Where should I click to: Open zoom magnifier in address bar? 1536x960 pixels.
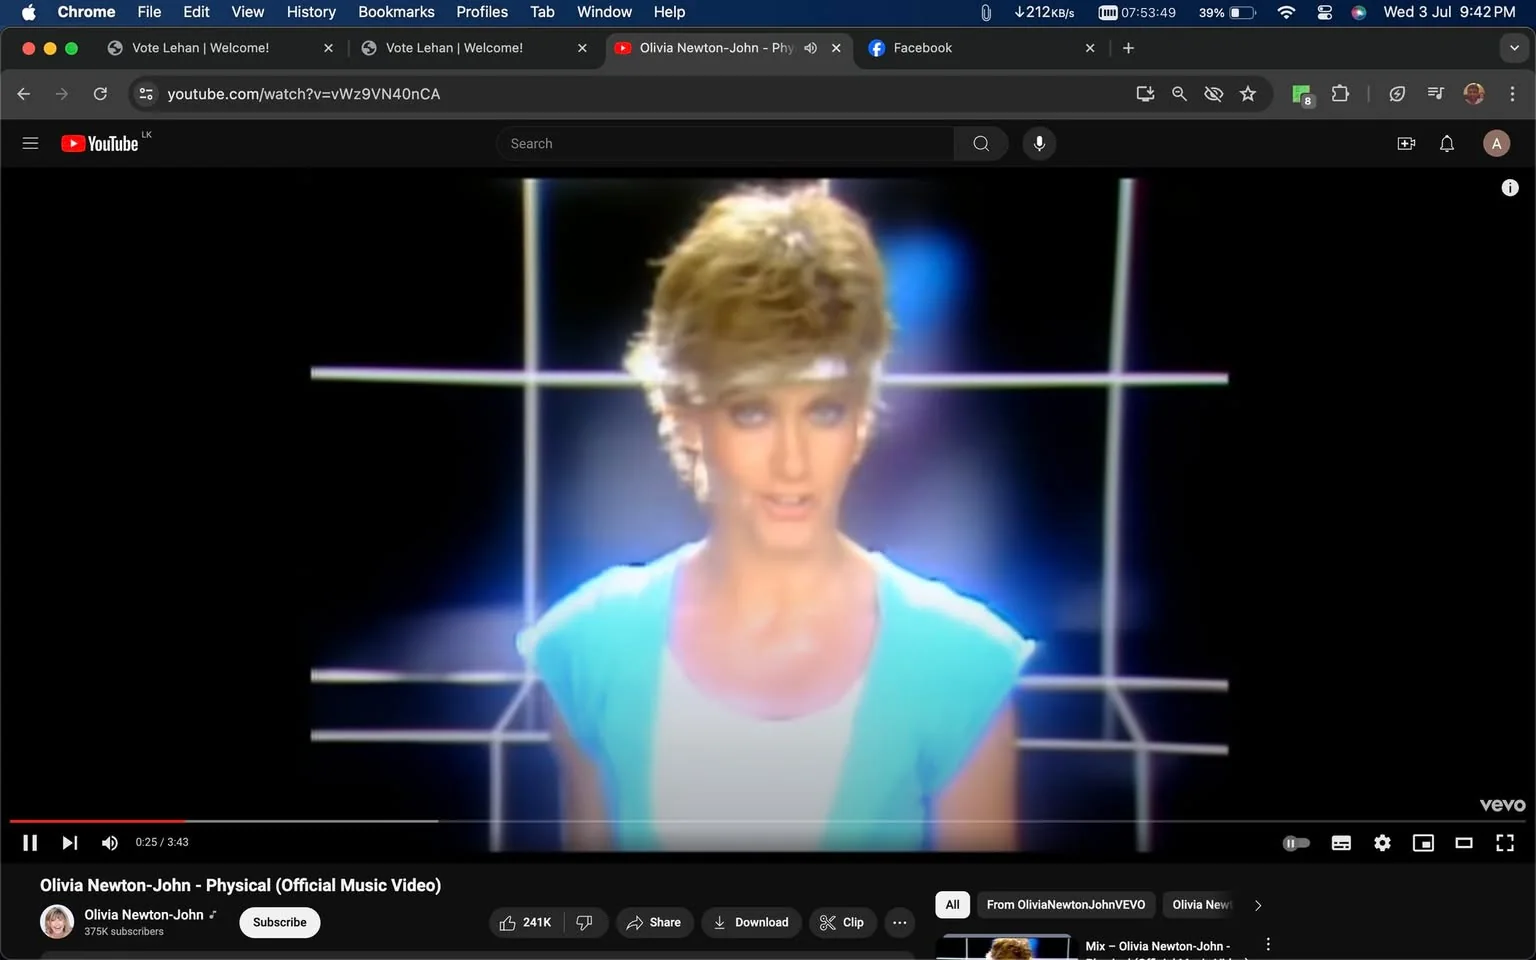[x=1179, y=93]
